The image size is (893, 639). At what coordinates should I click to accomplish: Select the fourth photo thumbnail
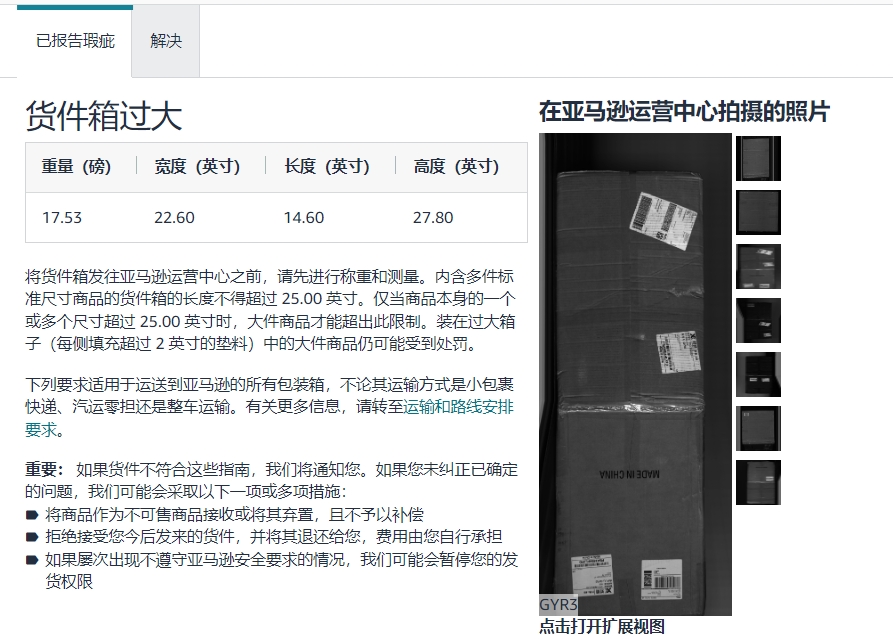coord(757,318)
